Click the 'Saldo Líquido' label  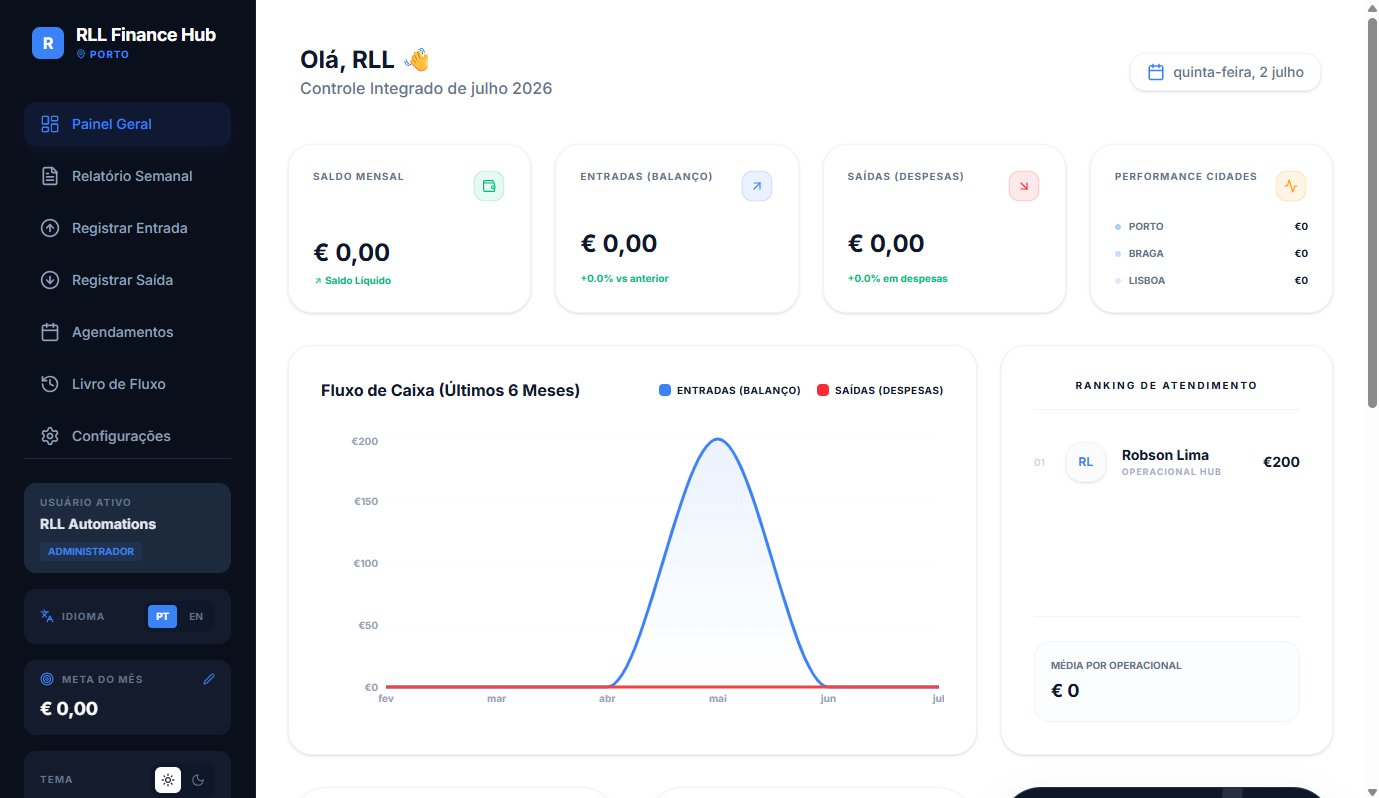[358, 281]
